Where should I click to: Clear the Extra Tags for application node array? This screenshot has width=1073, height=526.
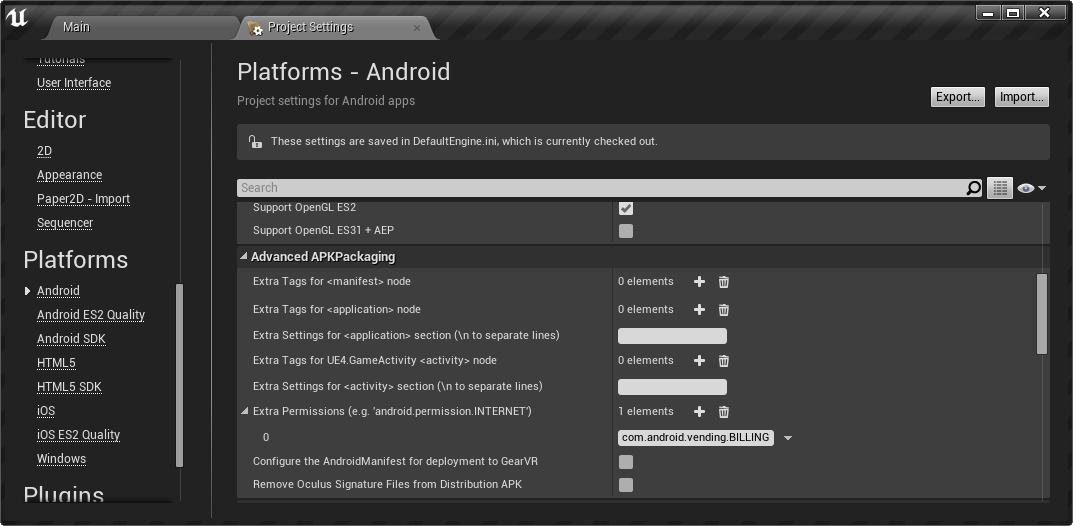click(x=723, y=310)
